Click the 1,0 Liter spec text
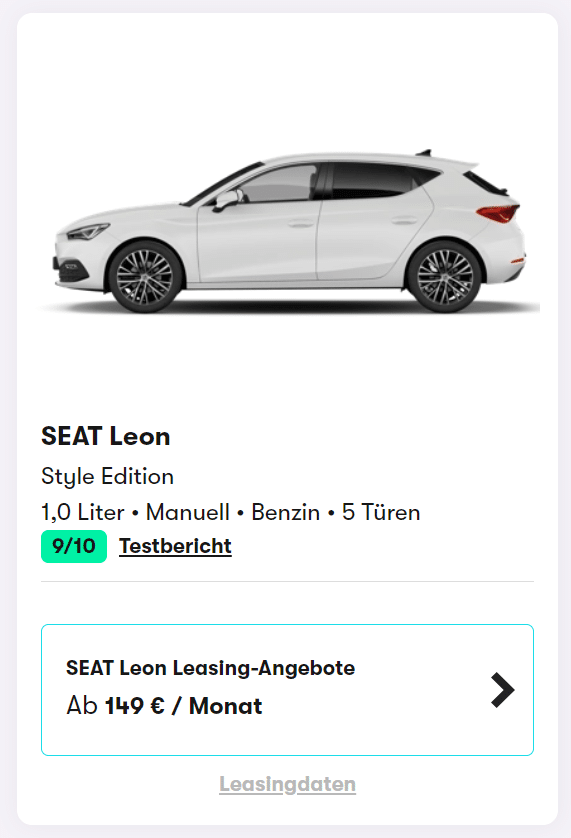Viewport: 571px width, 838px height. (x=82, y=512)
